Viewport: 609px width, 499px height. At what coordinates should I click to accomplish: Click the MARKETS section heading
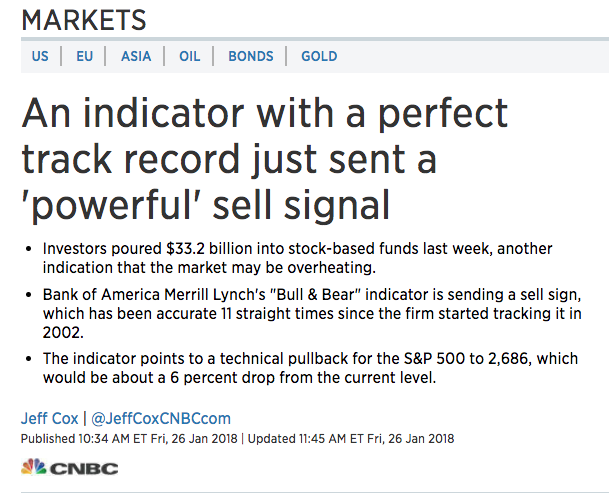84,20
